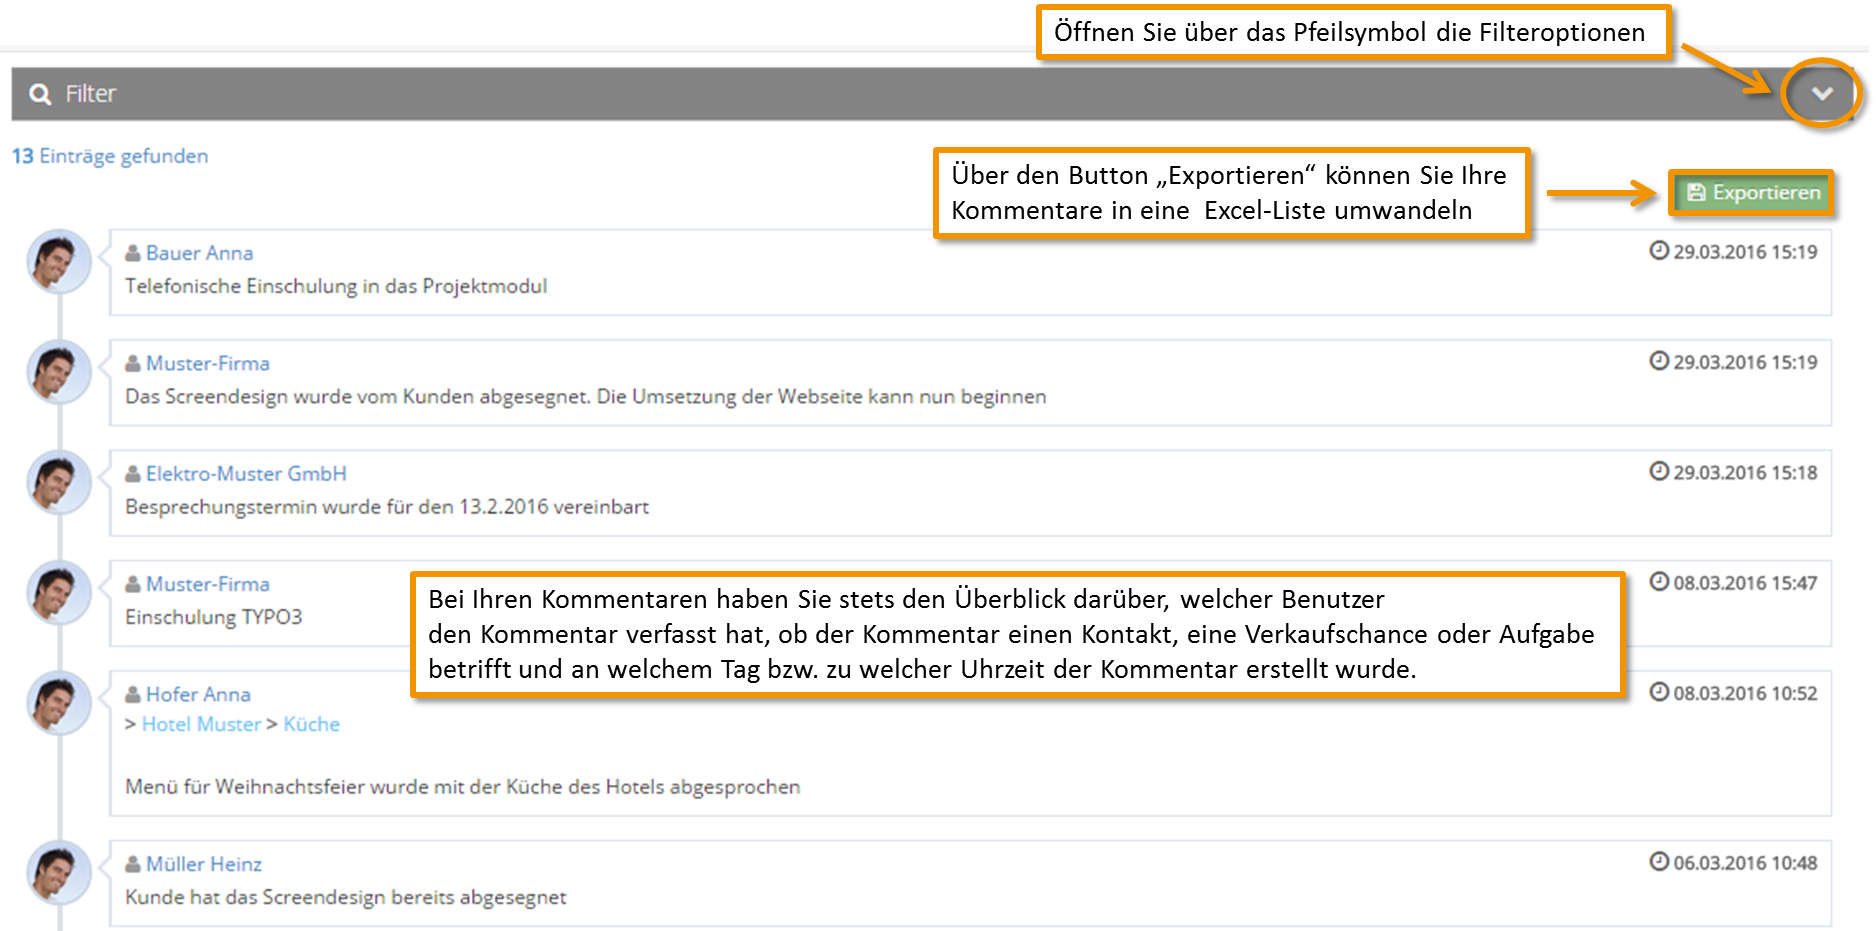The width and height of the screenshot is (1876, 931).
Task: Open the Müller Heinz contact link
Action: [x=204, y=864]
